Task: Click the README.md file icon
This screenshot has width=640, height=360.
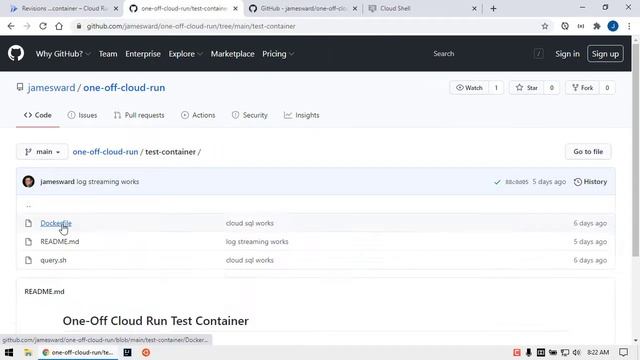Action: click(28, 242)
